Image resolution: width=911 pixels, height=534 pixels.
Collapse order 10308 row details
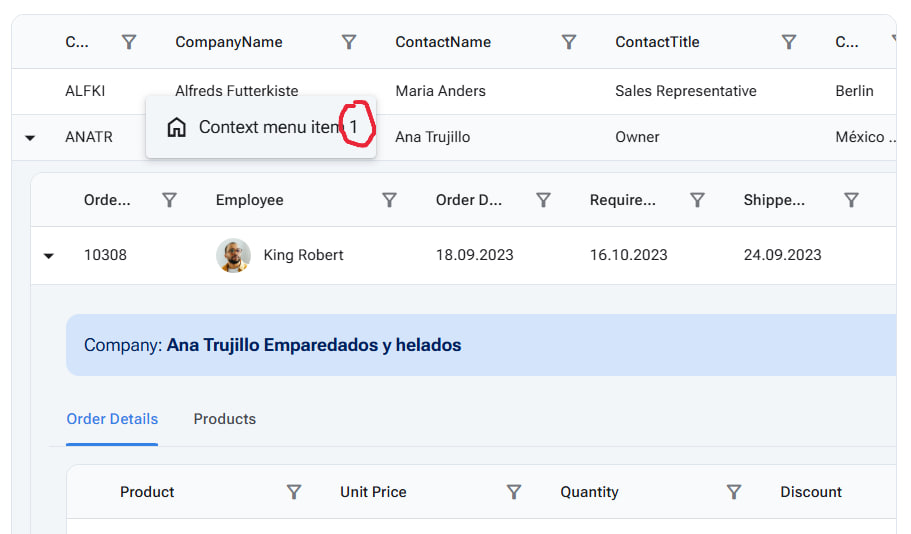[49, 256]
